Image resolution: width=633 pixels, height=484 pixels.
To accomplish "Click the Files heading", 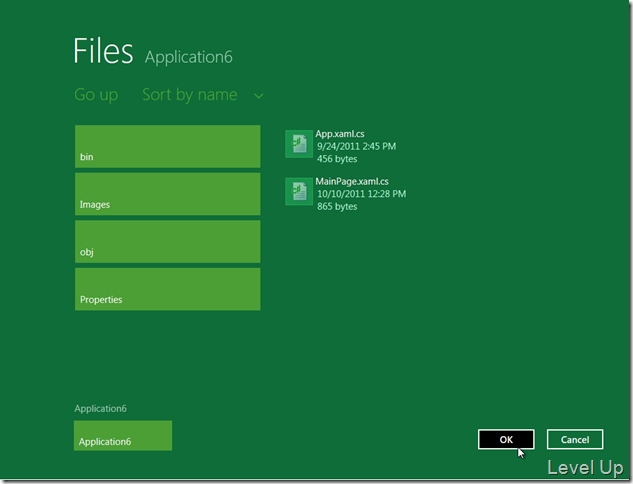I will coord(103,51).
